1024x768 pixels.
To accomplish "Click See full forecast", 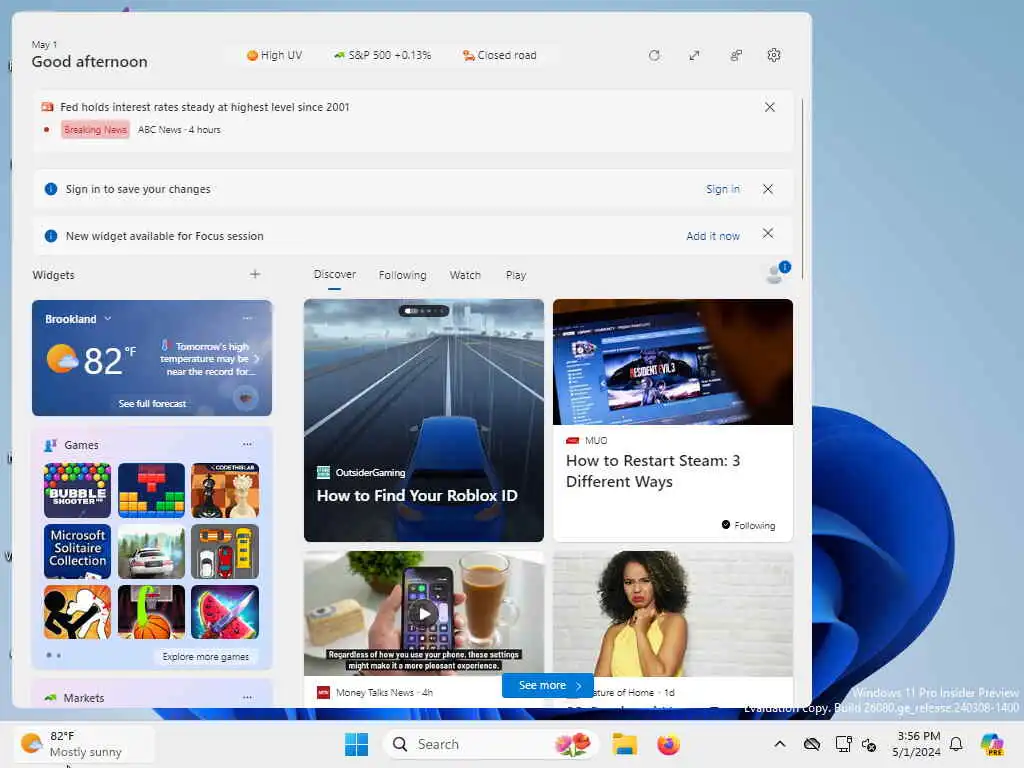I will coord(152,404).
